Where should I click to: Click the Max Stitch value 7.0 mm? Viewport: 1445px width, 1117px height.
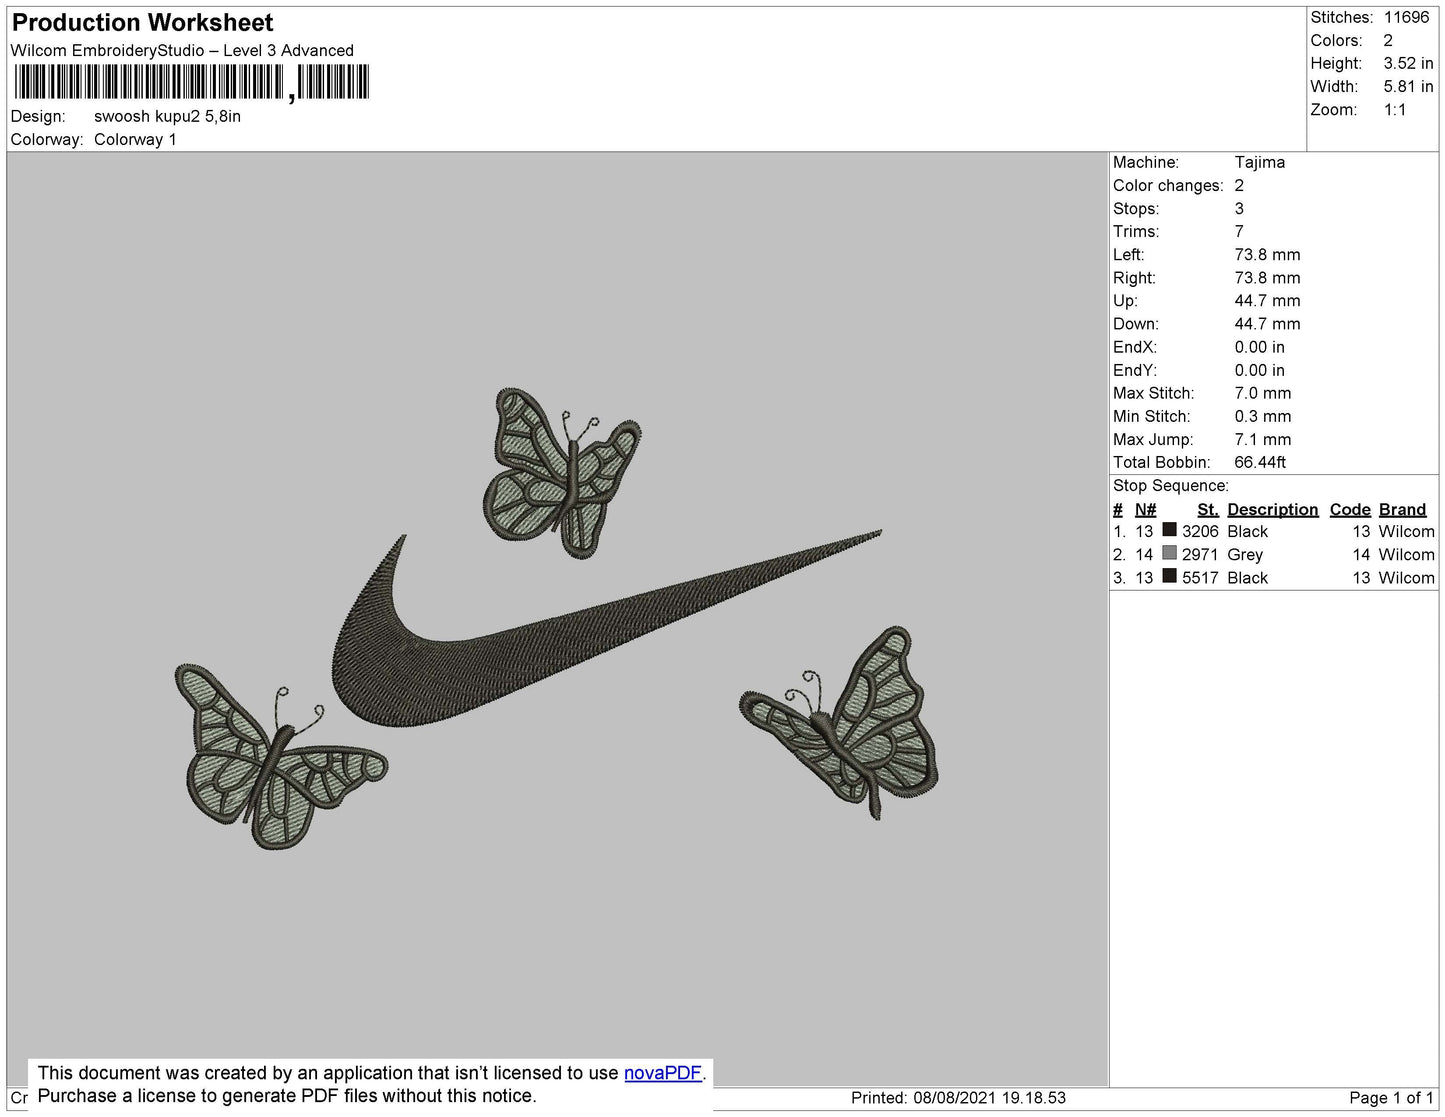1262,393
